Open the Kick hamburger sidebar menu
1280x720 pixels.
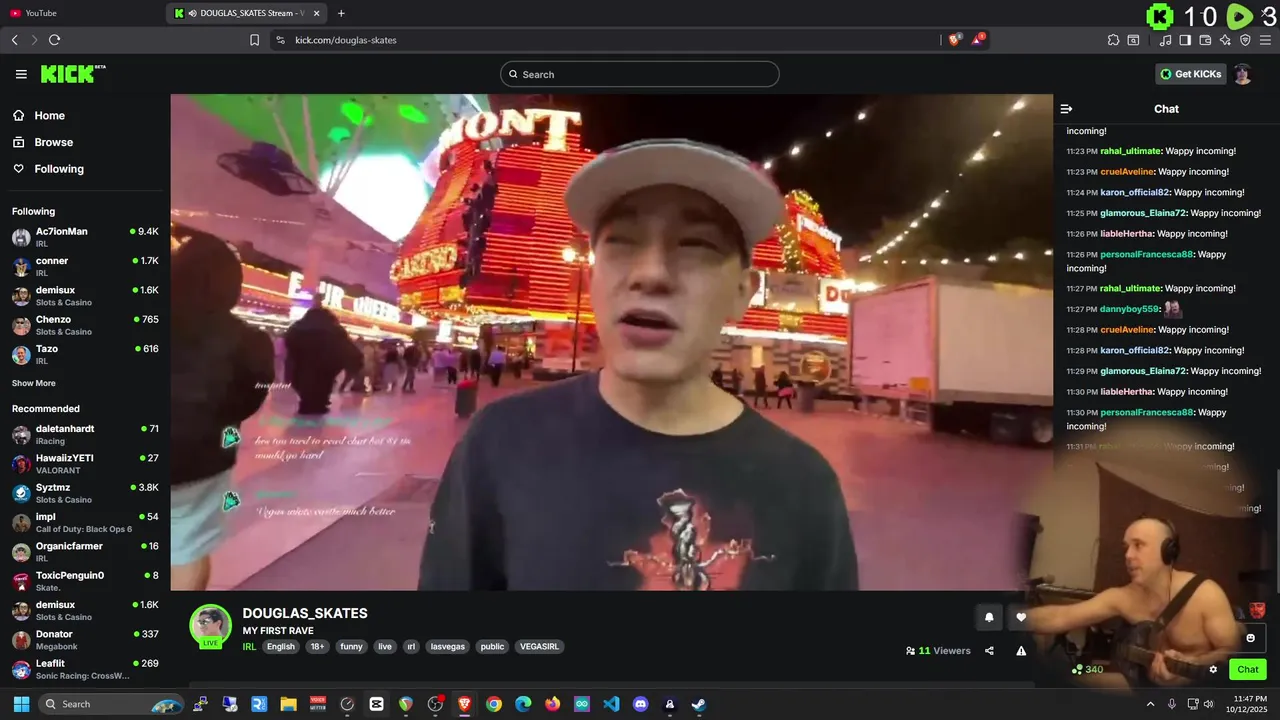point(21,74)
